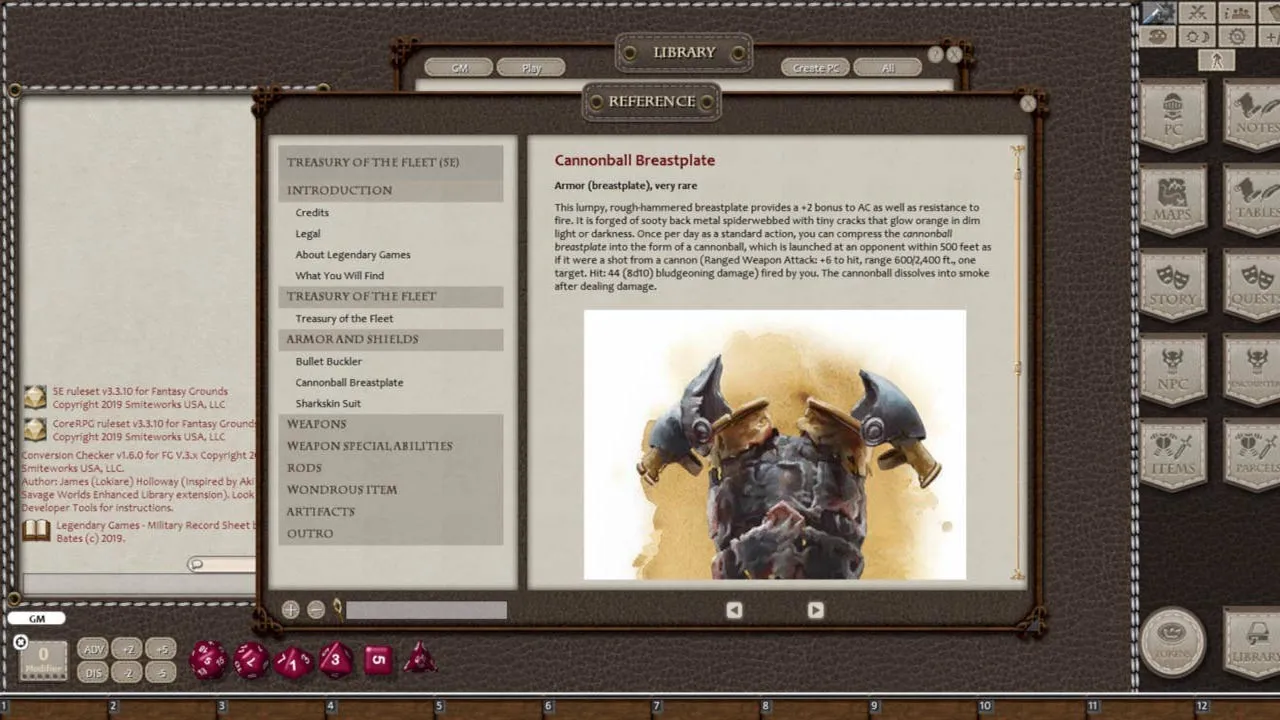
Task: Open the Maps sidebar button
Action: coord(1173,198)
